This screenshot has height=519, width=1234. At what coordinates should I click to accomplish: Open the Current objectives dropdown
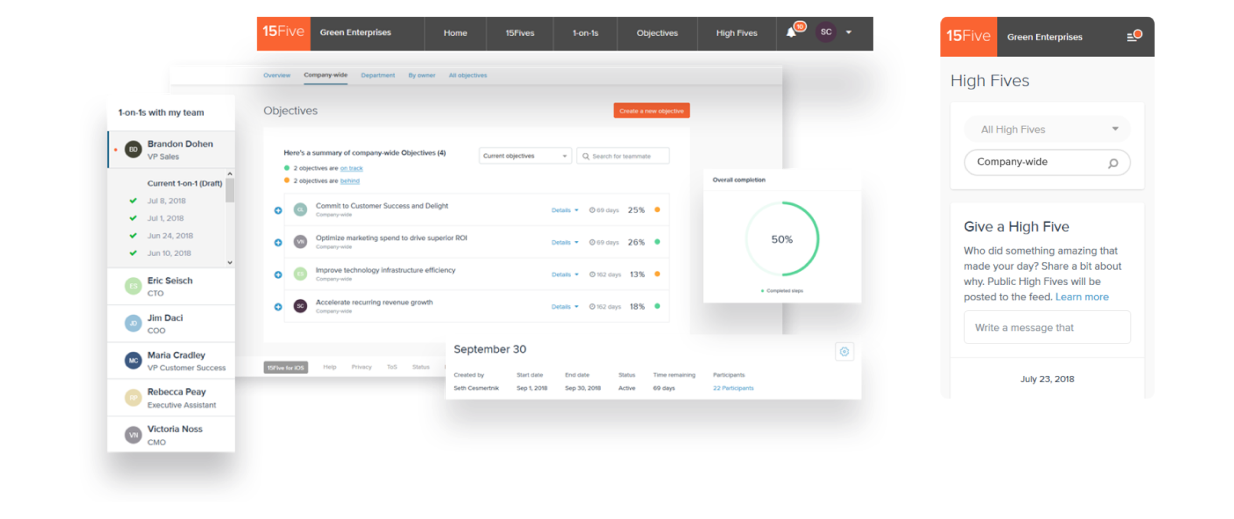525,156
